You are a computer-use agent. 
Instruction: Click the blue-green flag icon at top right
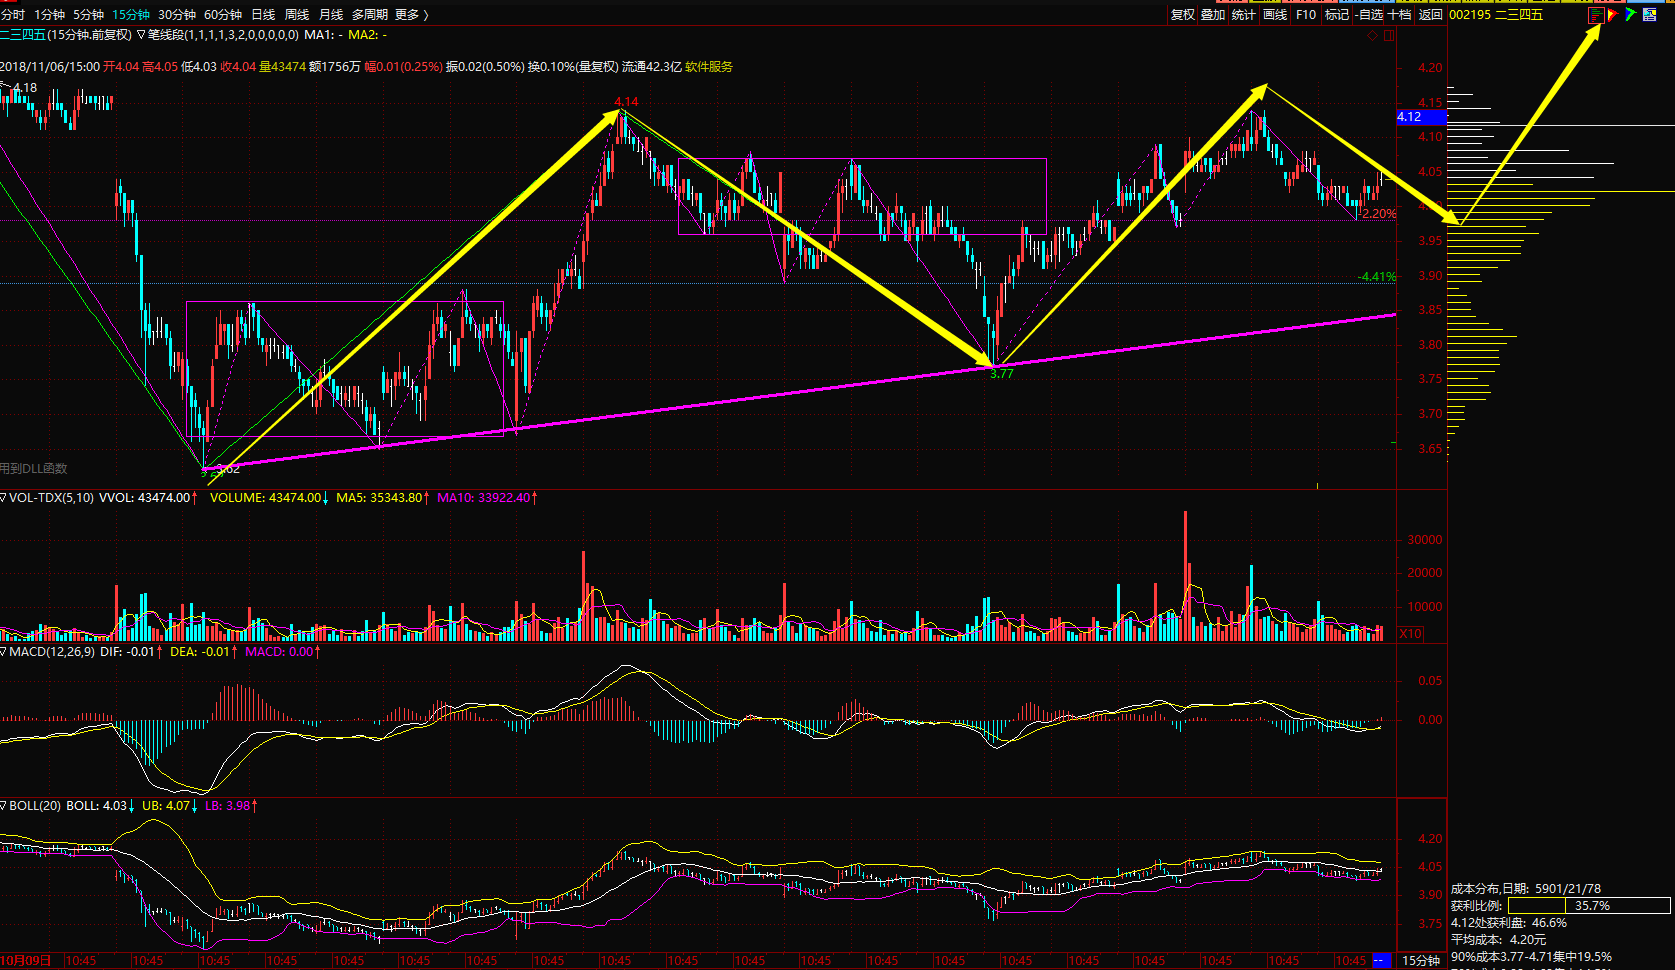pos(1630,15)
